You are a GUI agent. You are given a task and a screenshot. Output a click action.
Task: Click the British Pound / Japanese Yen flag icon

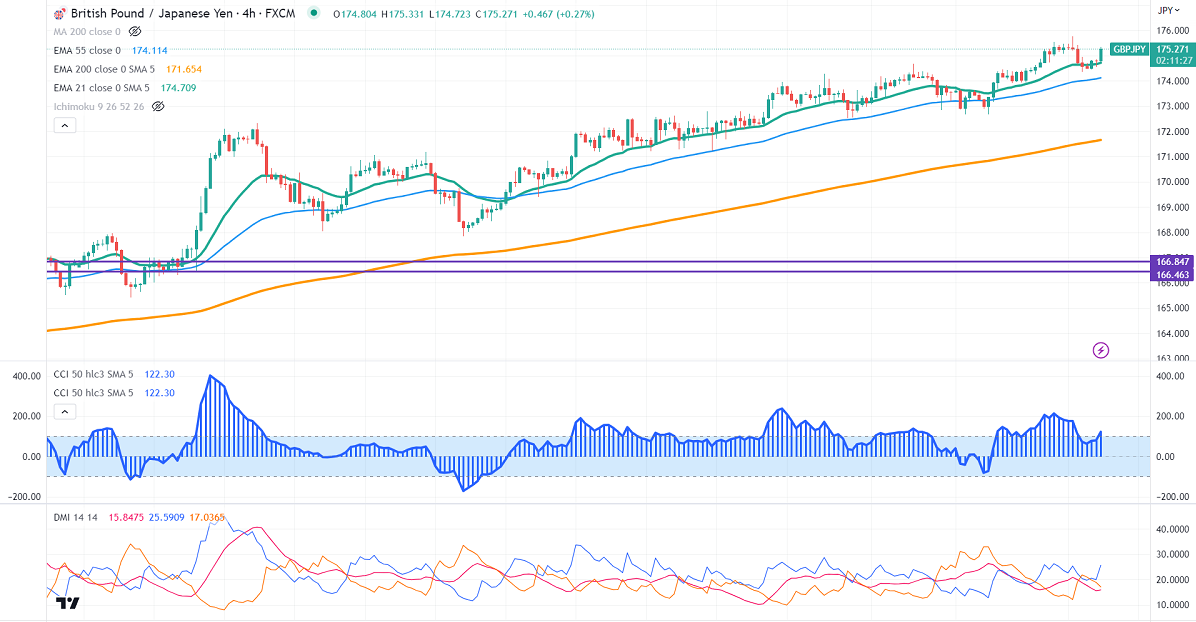click(59, 14)
